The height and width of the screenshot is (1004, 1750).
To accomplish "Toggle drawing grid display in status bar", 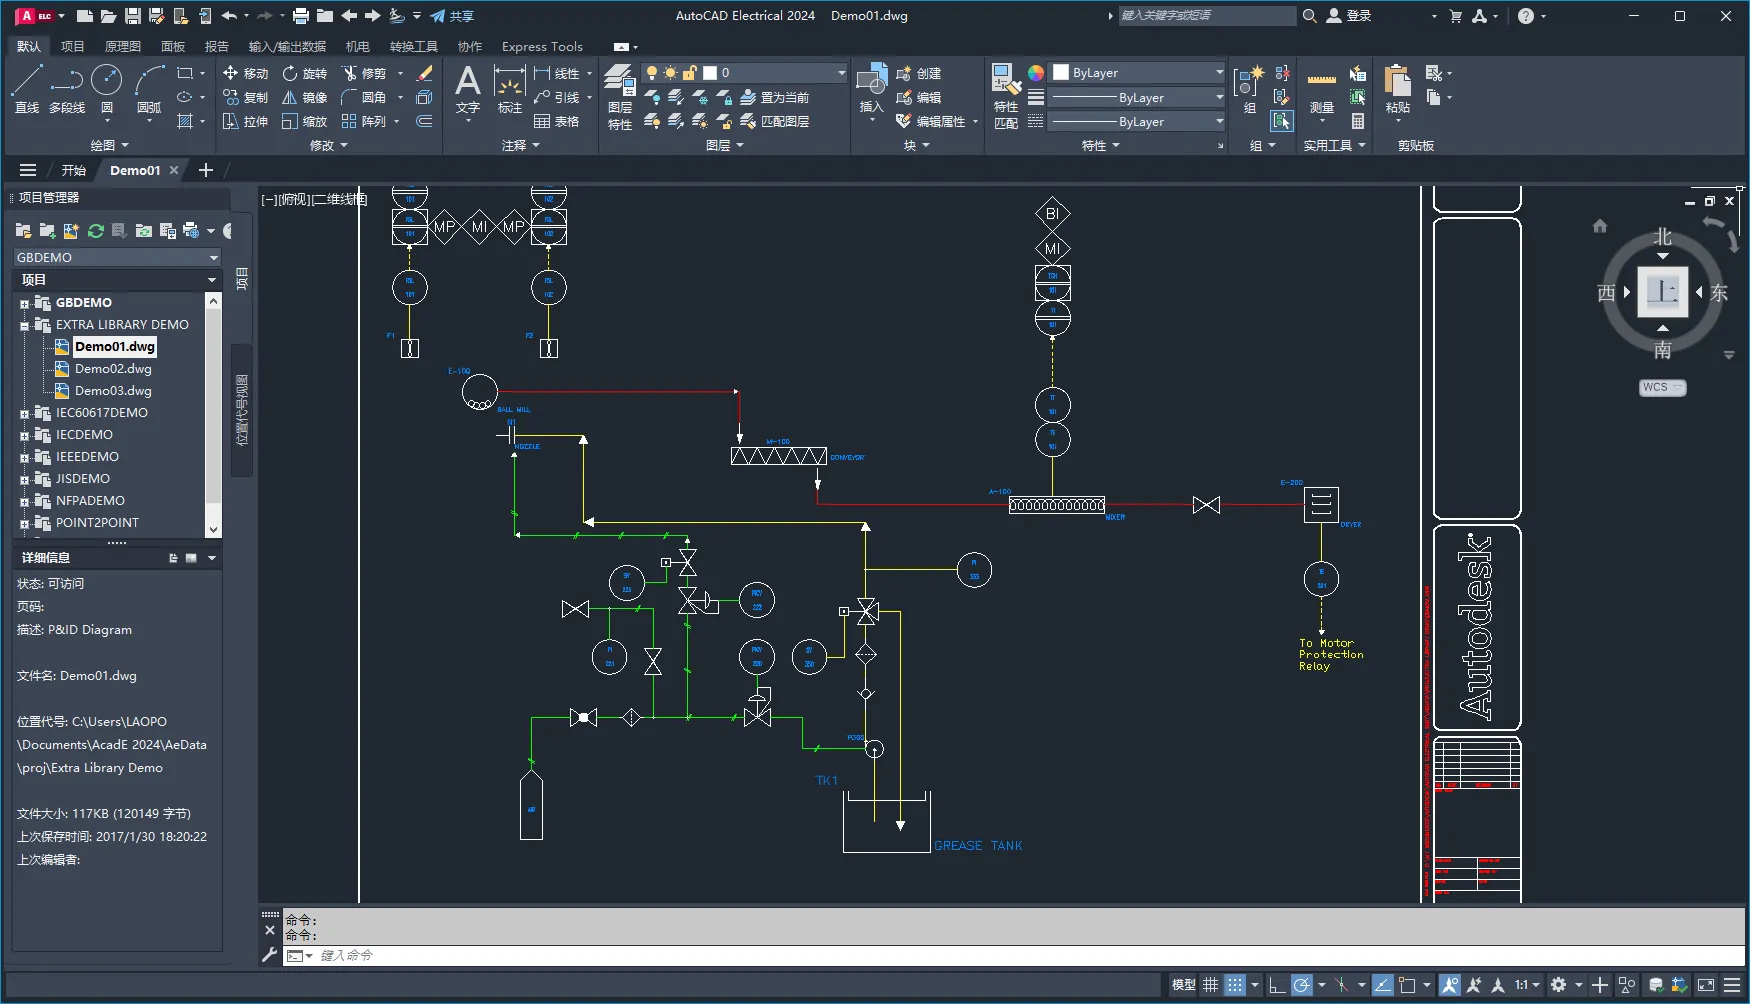I will pos(1210,985).
